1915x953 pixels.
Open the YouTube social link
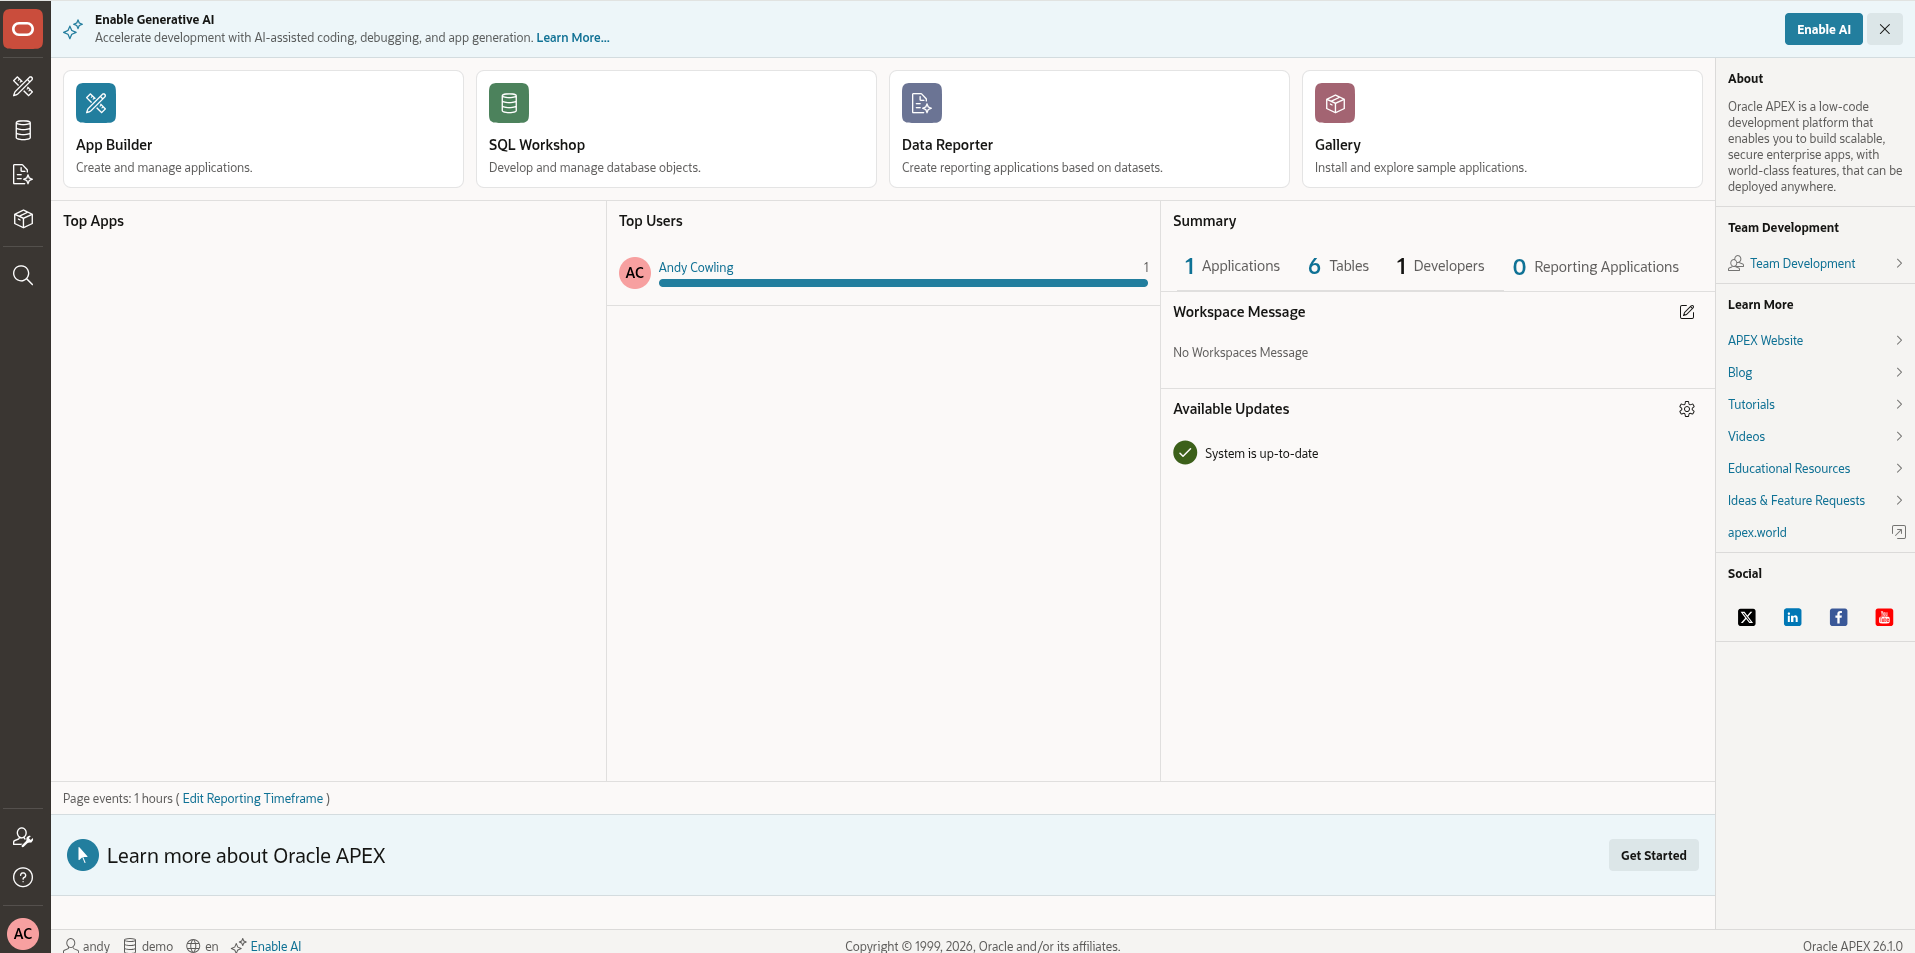(x=1885, y=617)
